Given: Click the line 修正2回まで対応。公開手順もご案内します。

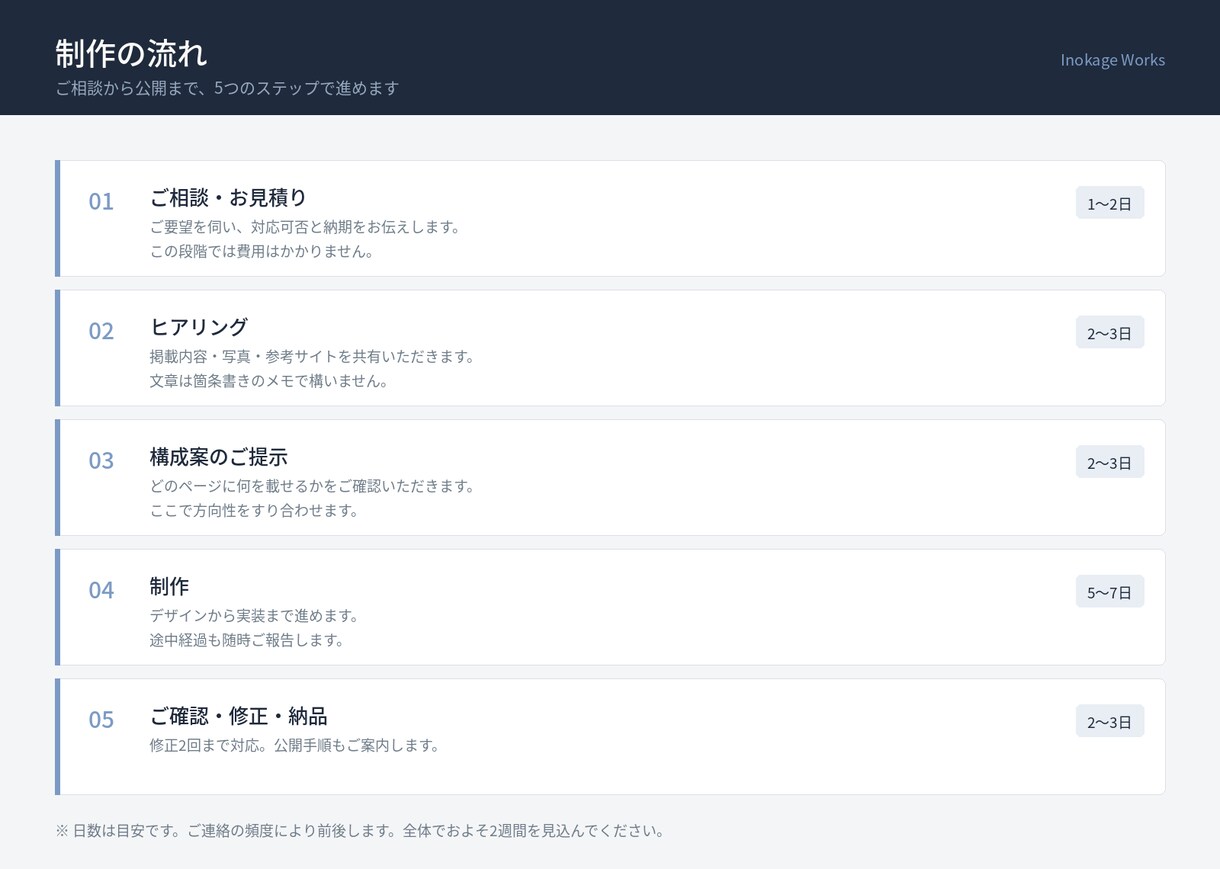Looking at the screenshot, I should pos(296,745).
